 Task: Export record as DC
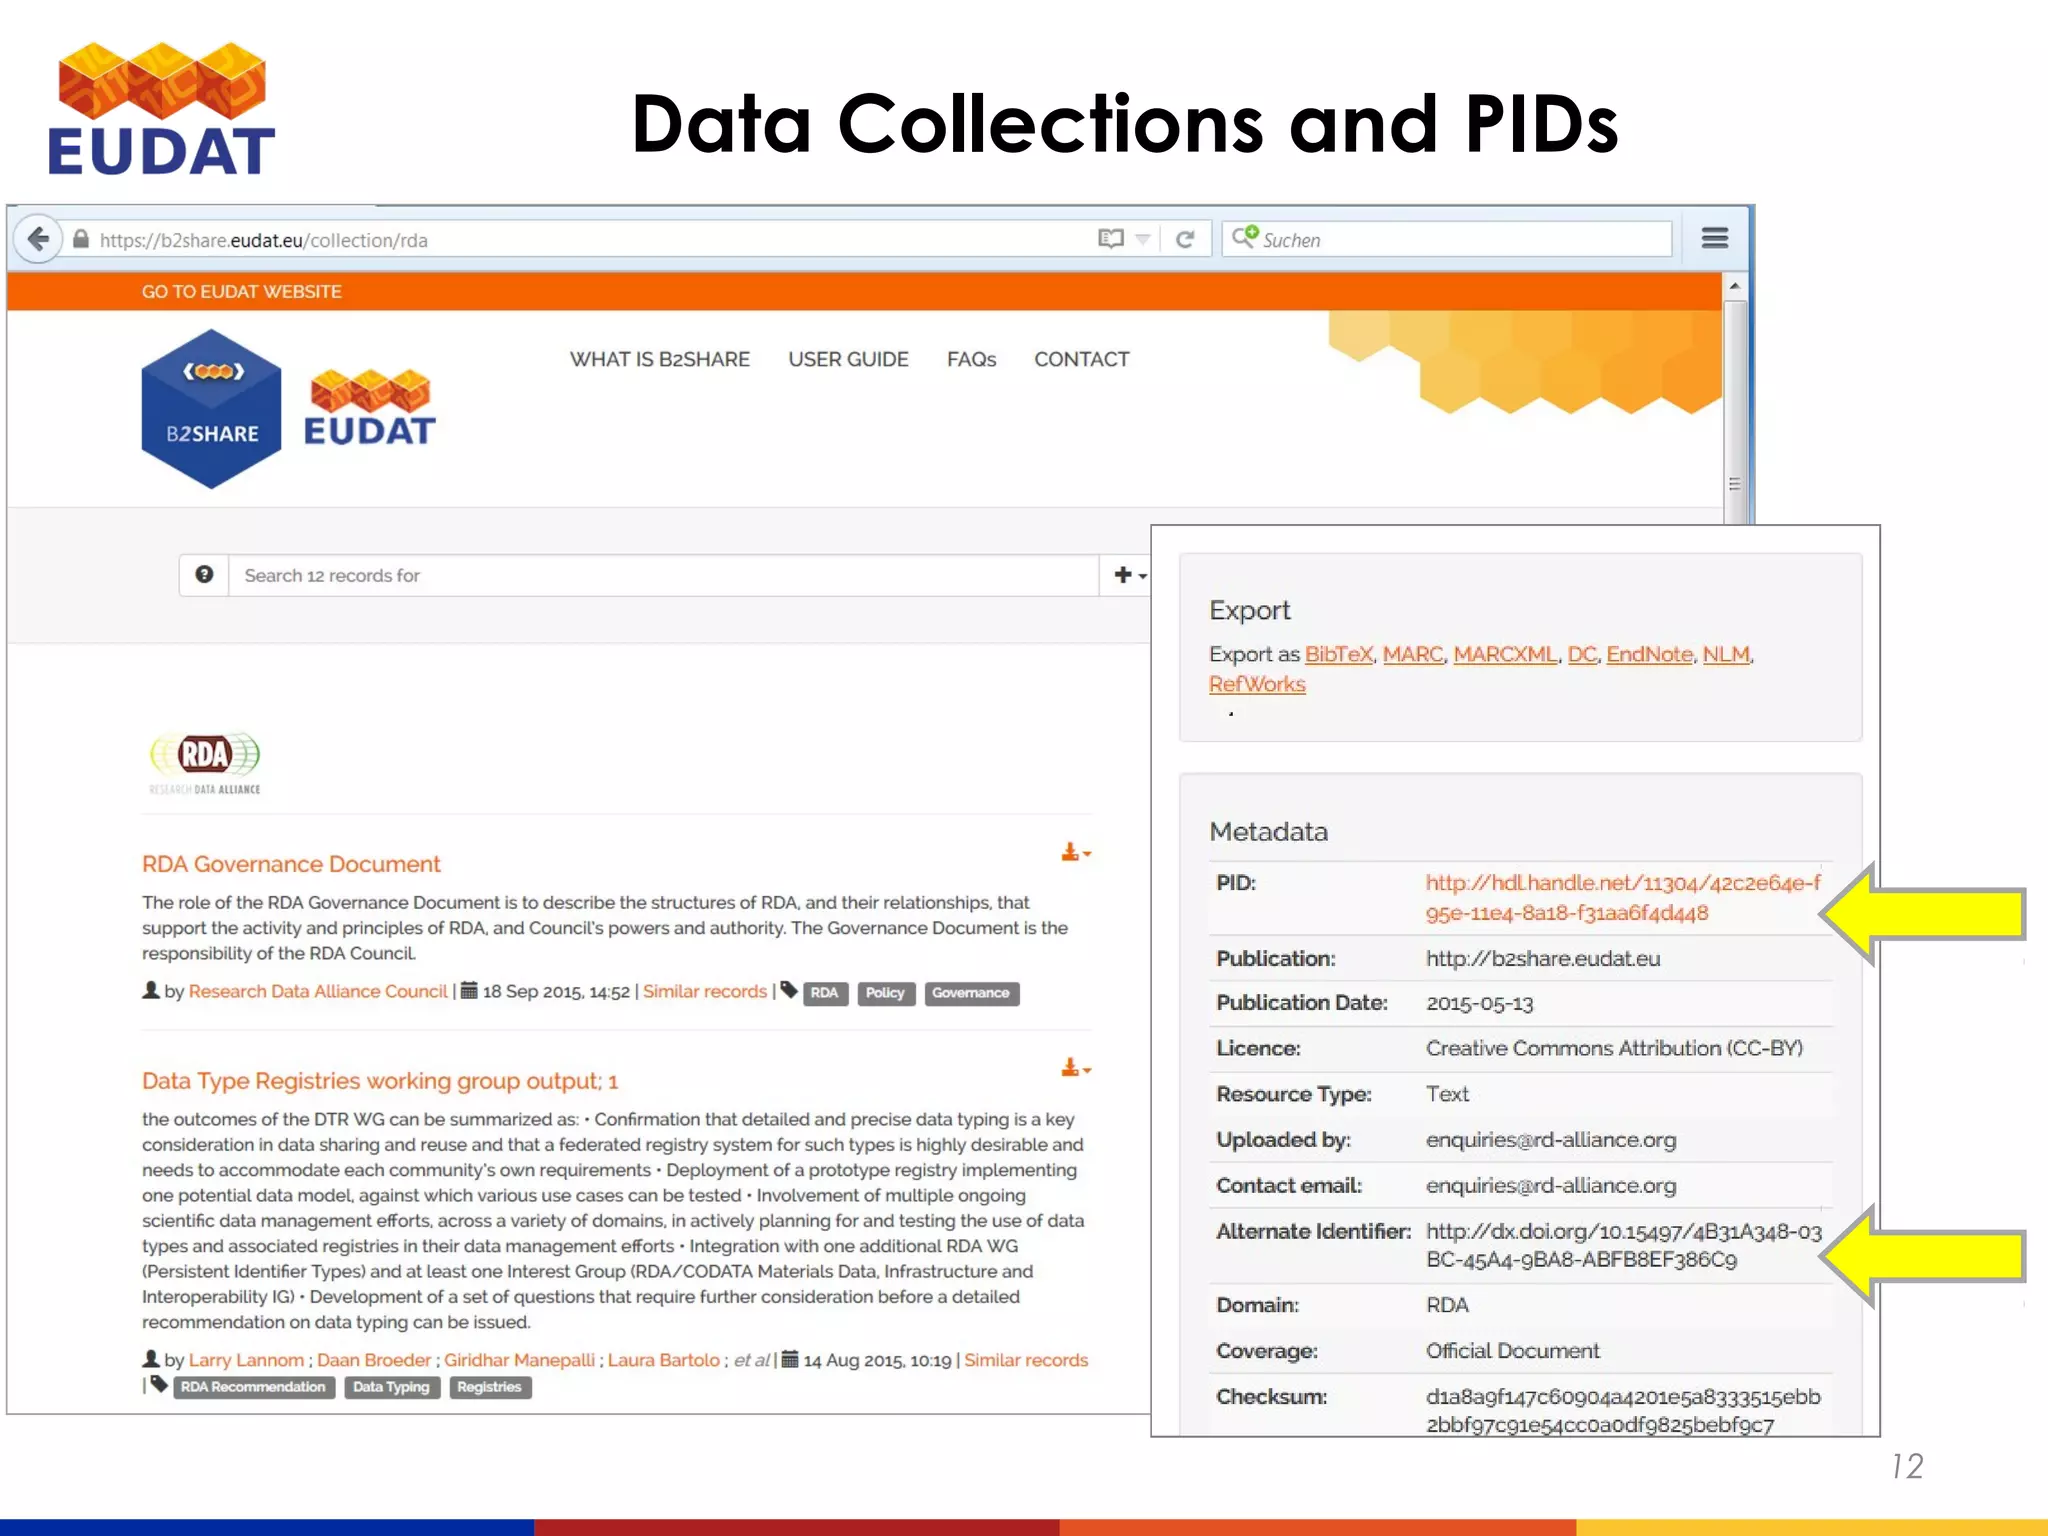point(1582,654)
